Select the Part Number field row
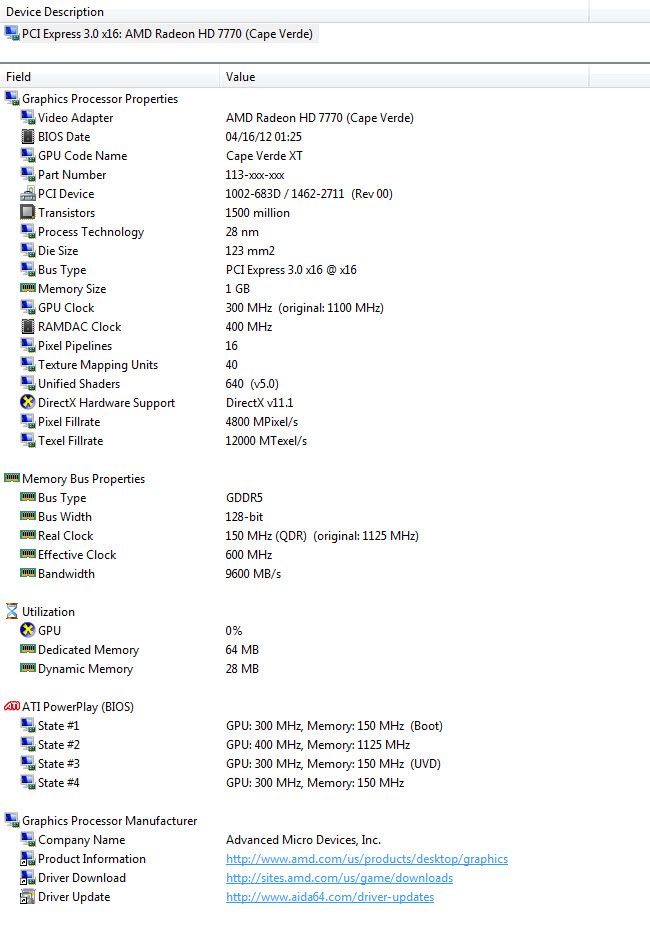The image size is (650, 933). (72, 175)
